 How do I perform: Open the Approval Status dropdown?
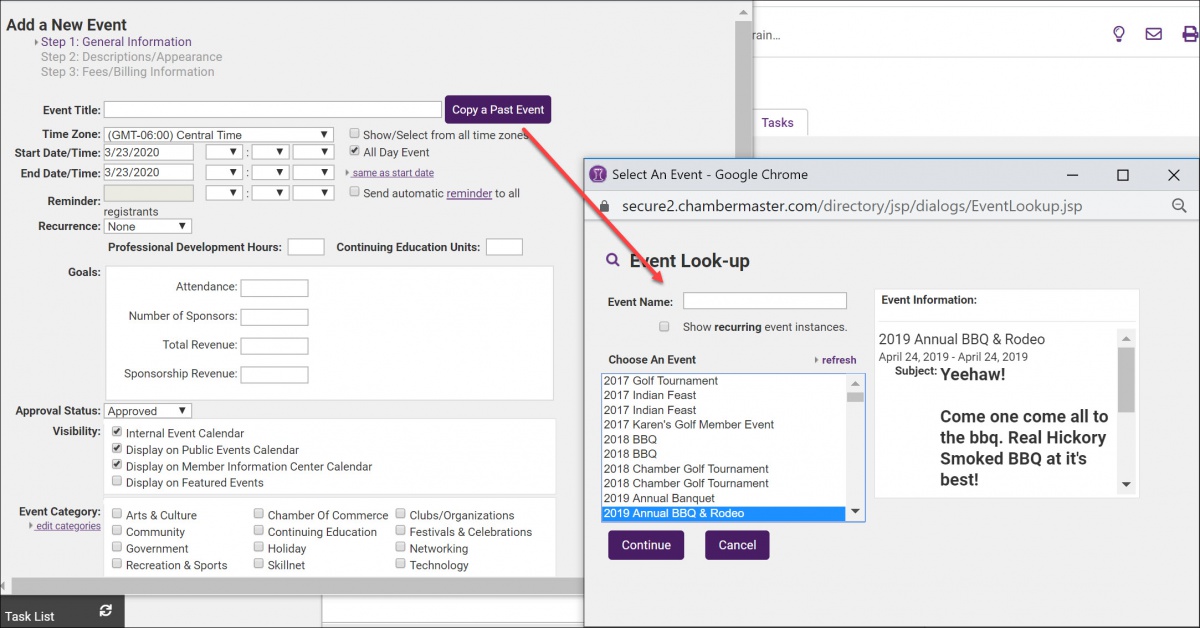(x=147, y=411)
